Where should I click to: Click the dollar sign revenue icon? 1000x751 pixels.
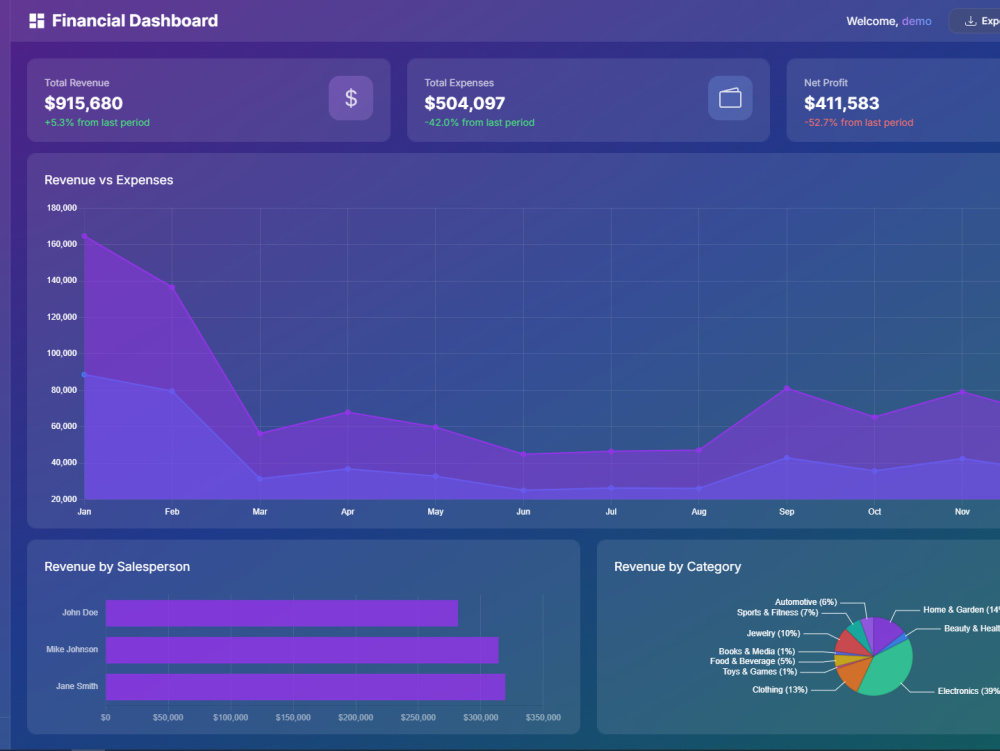coord(351,98)
